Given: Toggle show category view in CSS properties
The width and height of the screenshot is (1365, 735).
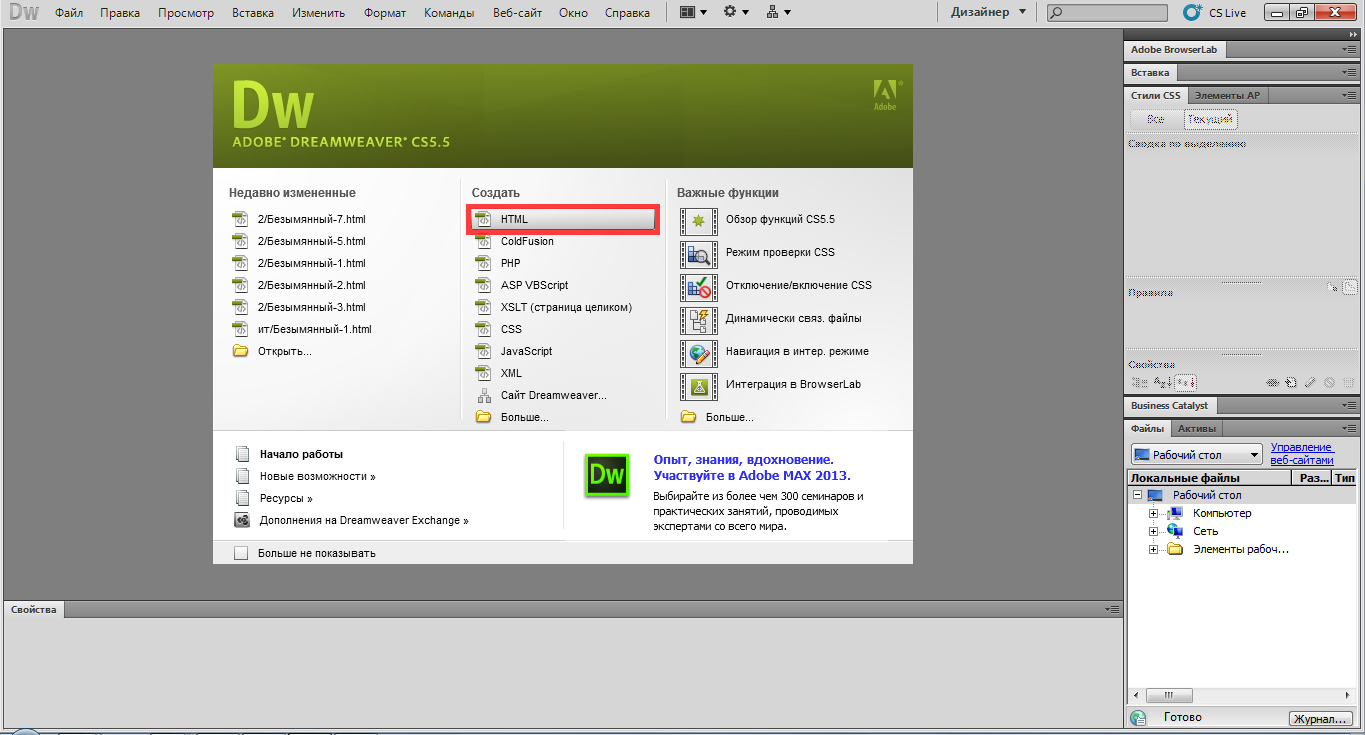Looking at the screenshot, I should [1140, 382].
